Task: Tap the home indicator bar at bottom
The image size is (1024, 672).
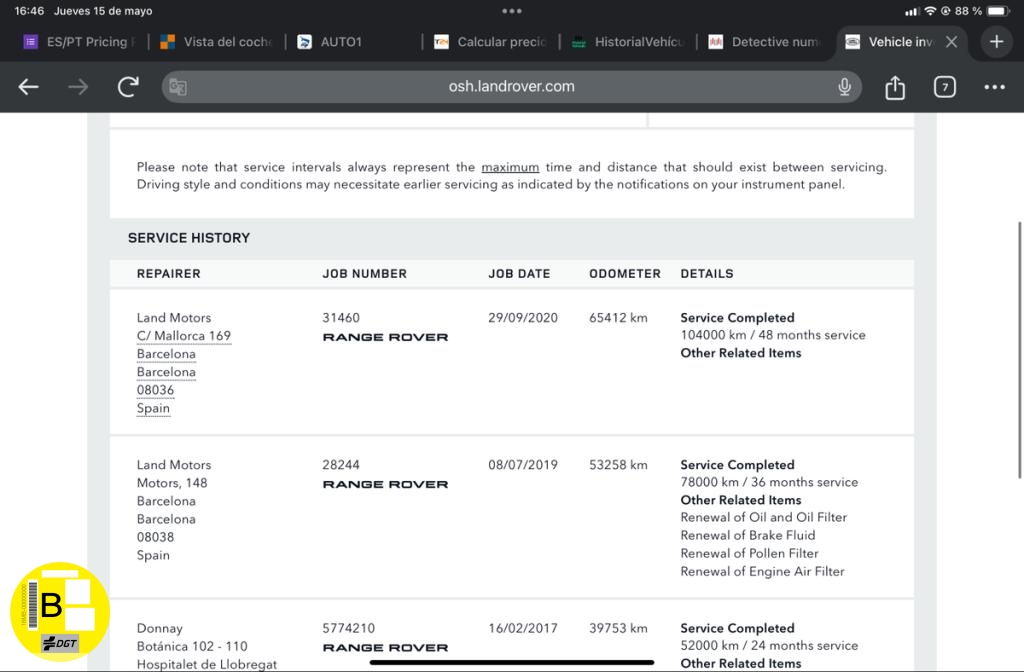Action: click(x=511, y=662)
